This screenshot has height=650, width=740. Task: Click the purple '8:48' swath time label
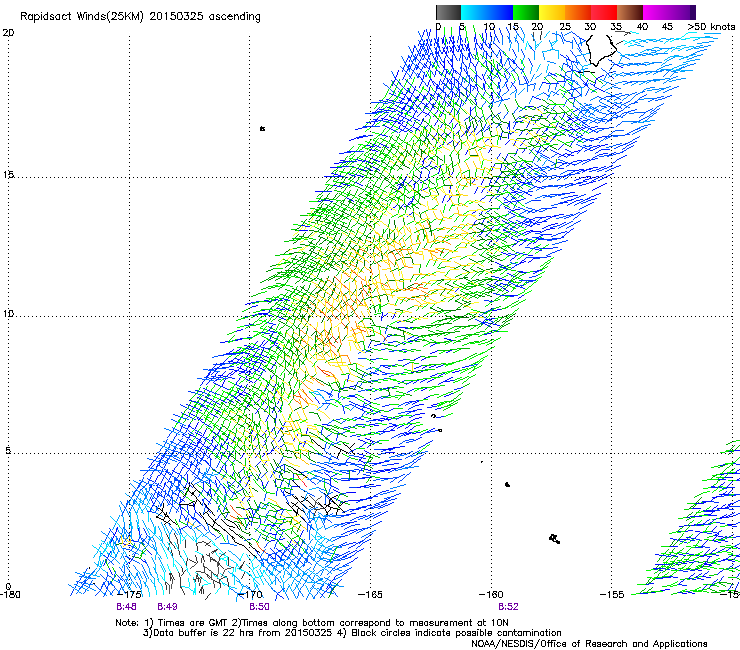tap(126, 607)
